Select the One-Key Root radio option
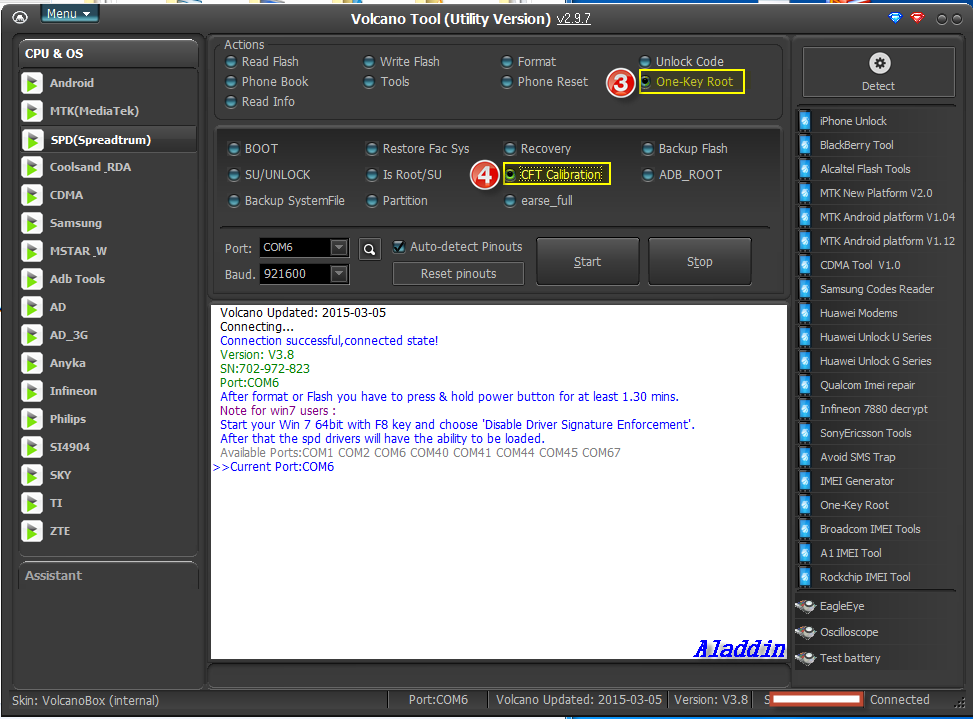The height and width of the screenshot is (719, 973). 645,81
